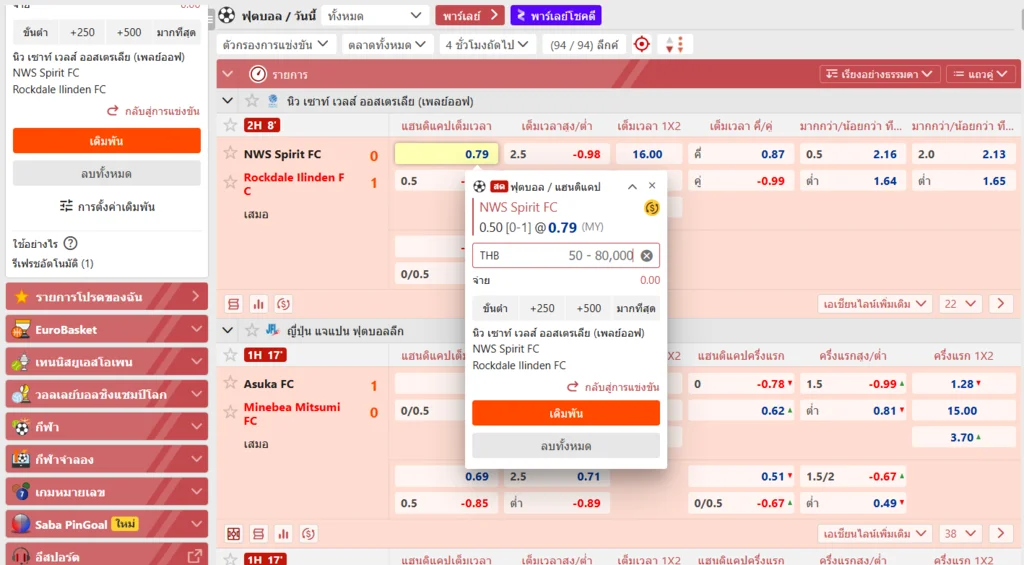This screenshot has width=1024, height=565.
Task: Click the red live target icon in filter bar
Action: click(x=642, y=44)
